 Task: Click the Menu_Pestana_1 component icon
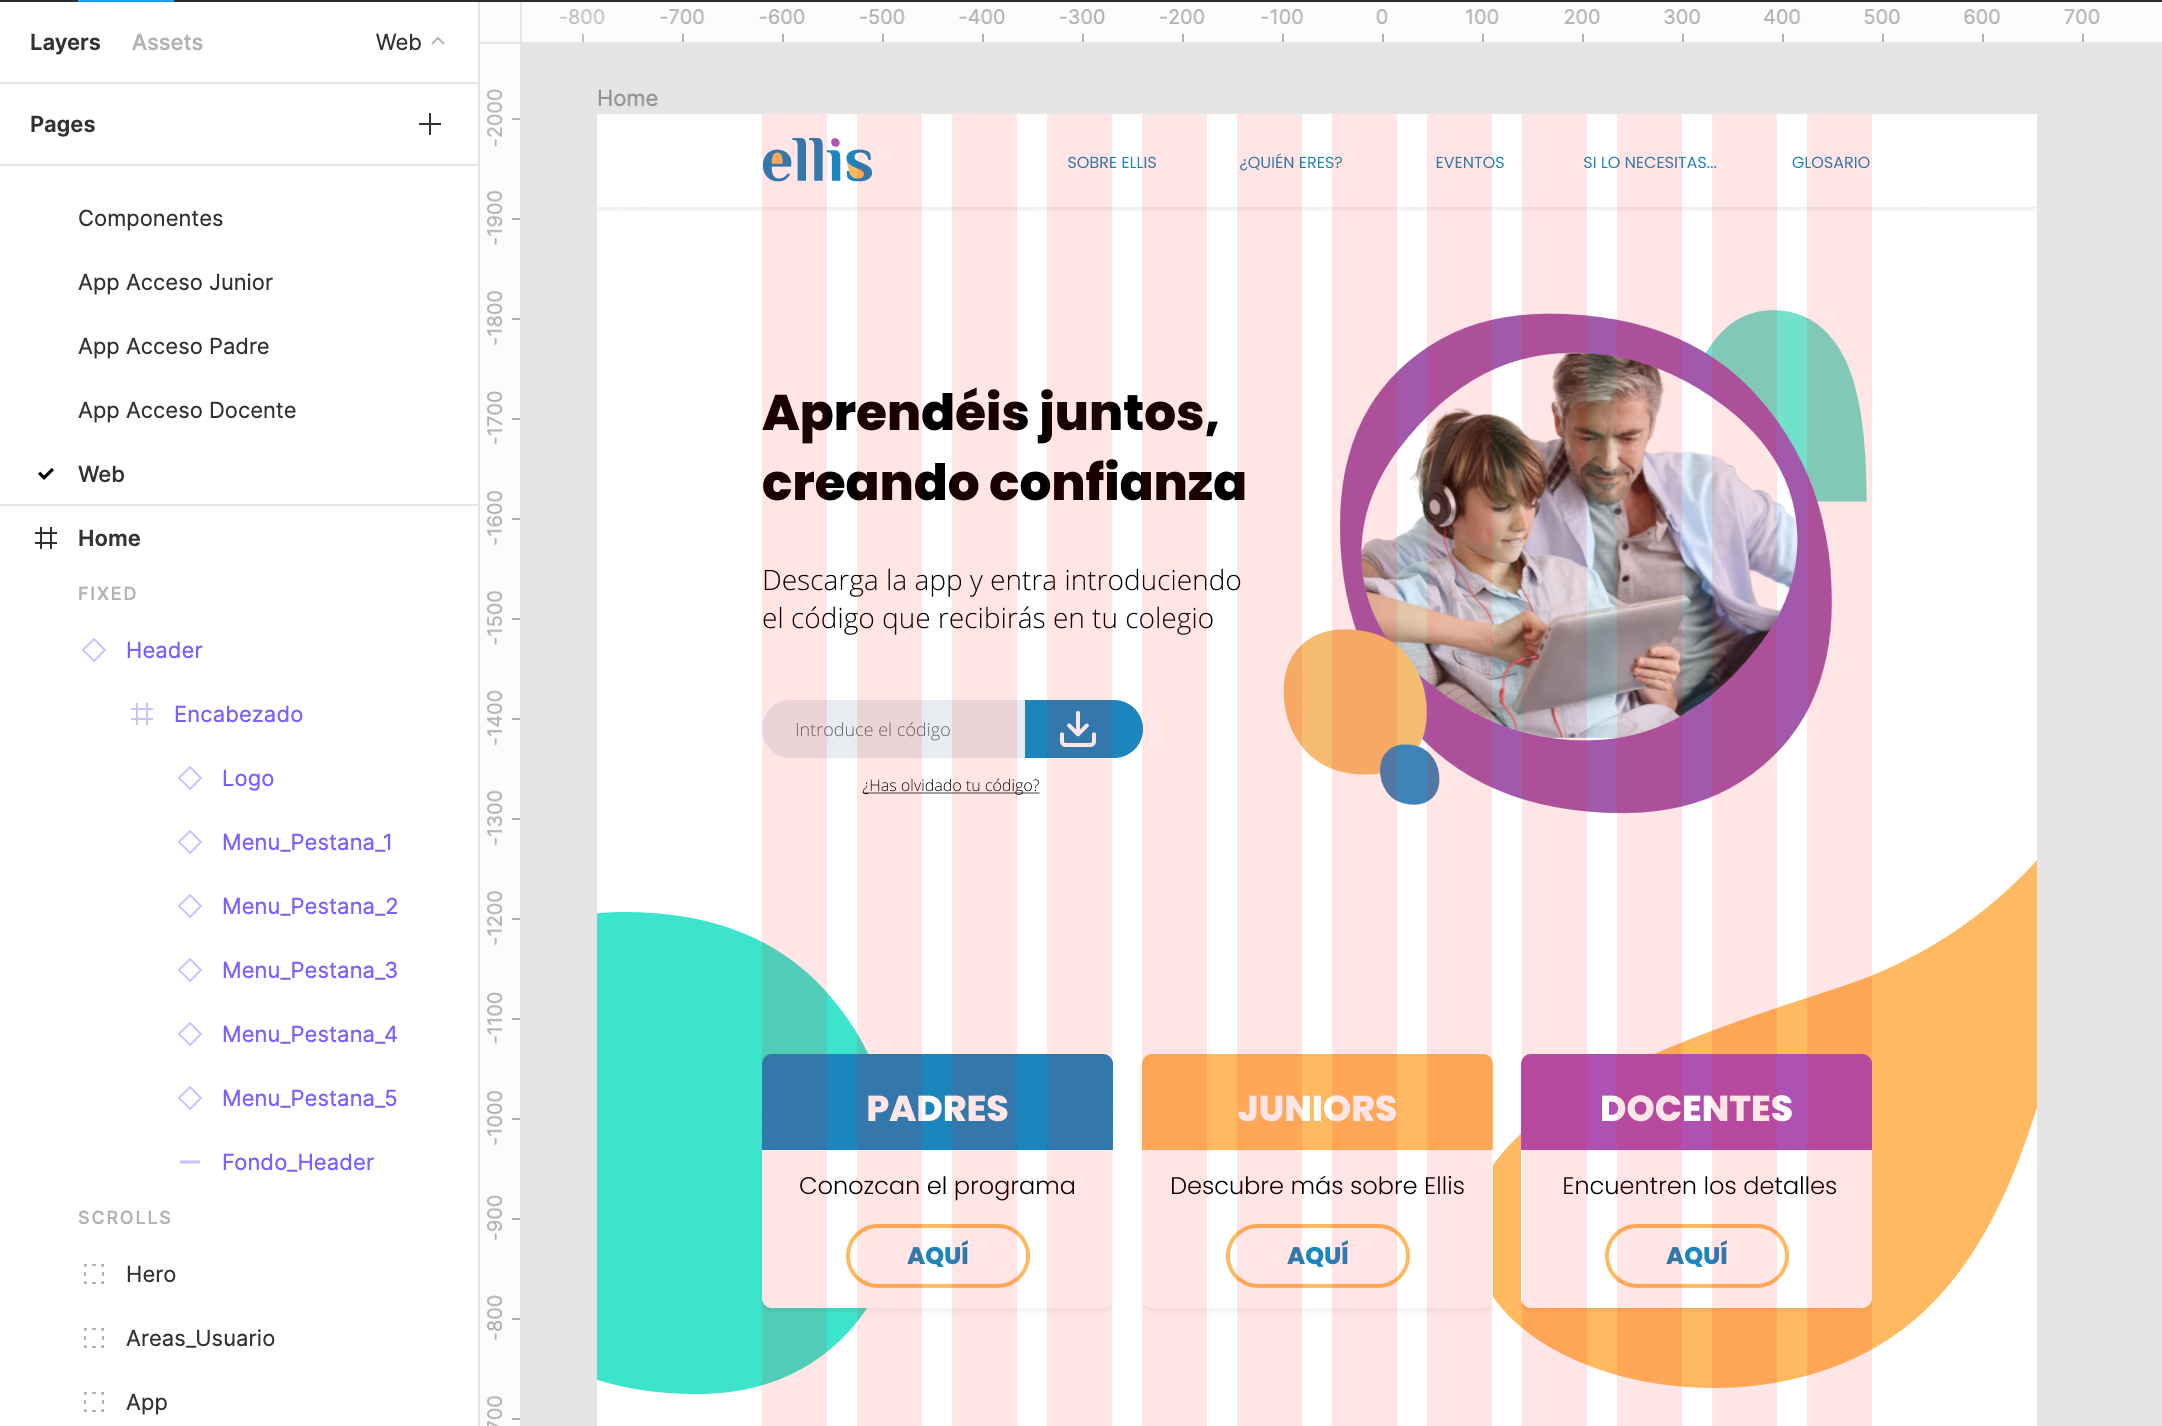190,842
